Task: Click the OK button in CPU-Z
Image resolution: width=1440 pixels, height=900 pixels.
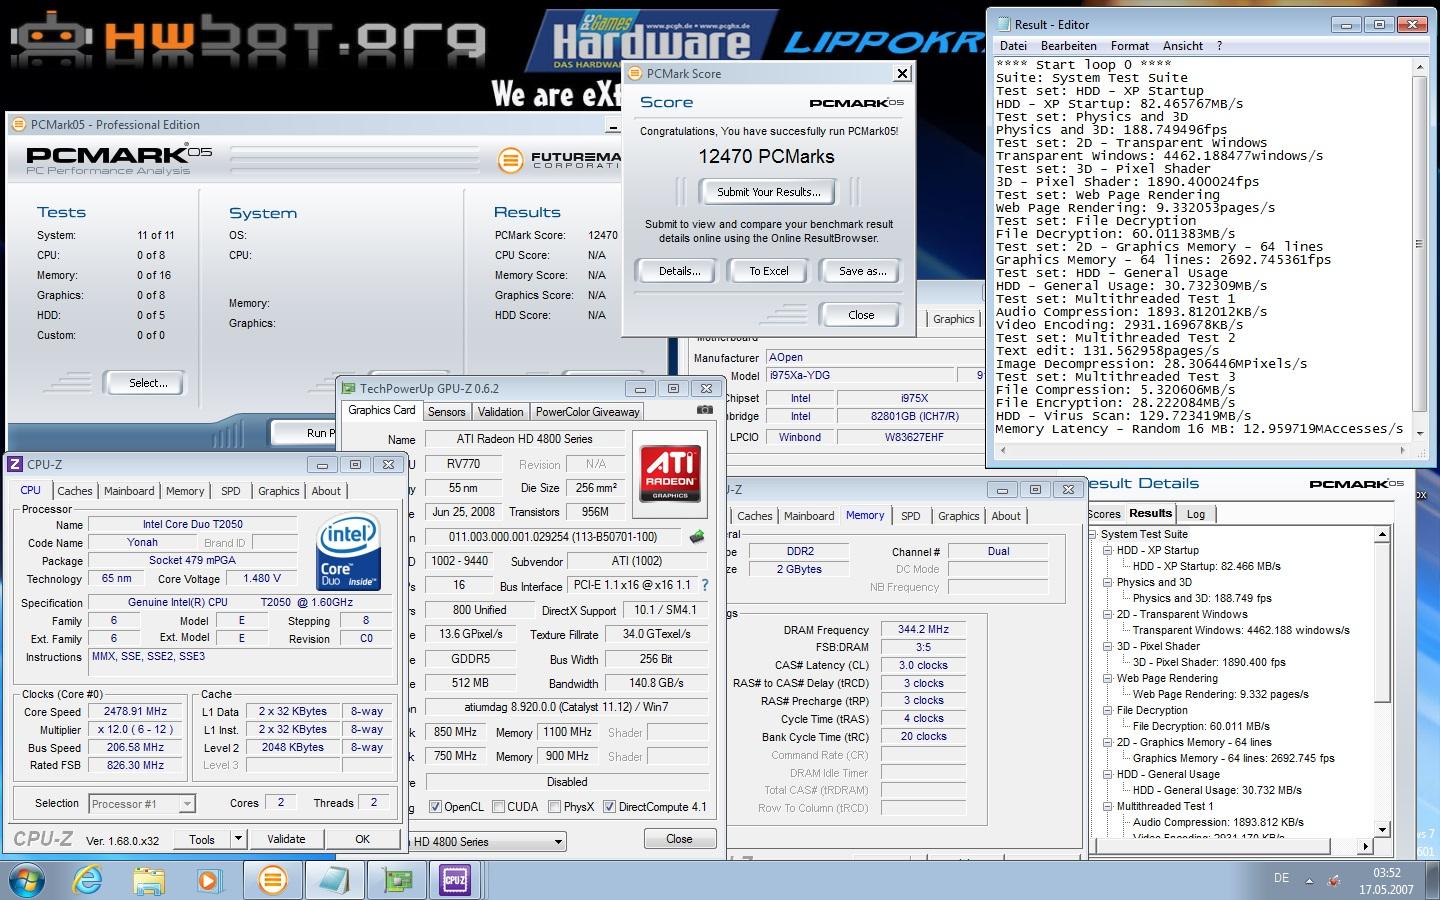Action: 362,839
